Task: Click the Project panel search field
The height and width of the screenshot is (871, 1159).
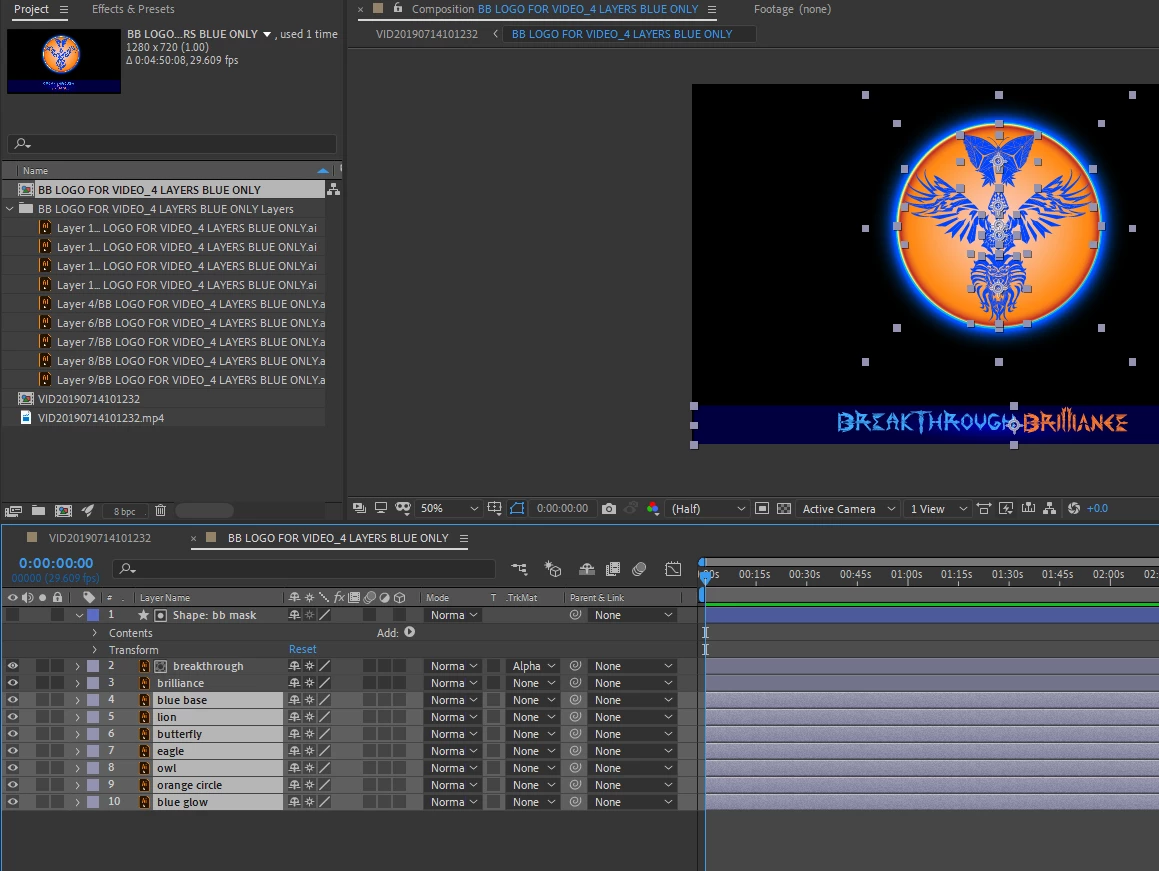Action: [x=171, y=143]
